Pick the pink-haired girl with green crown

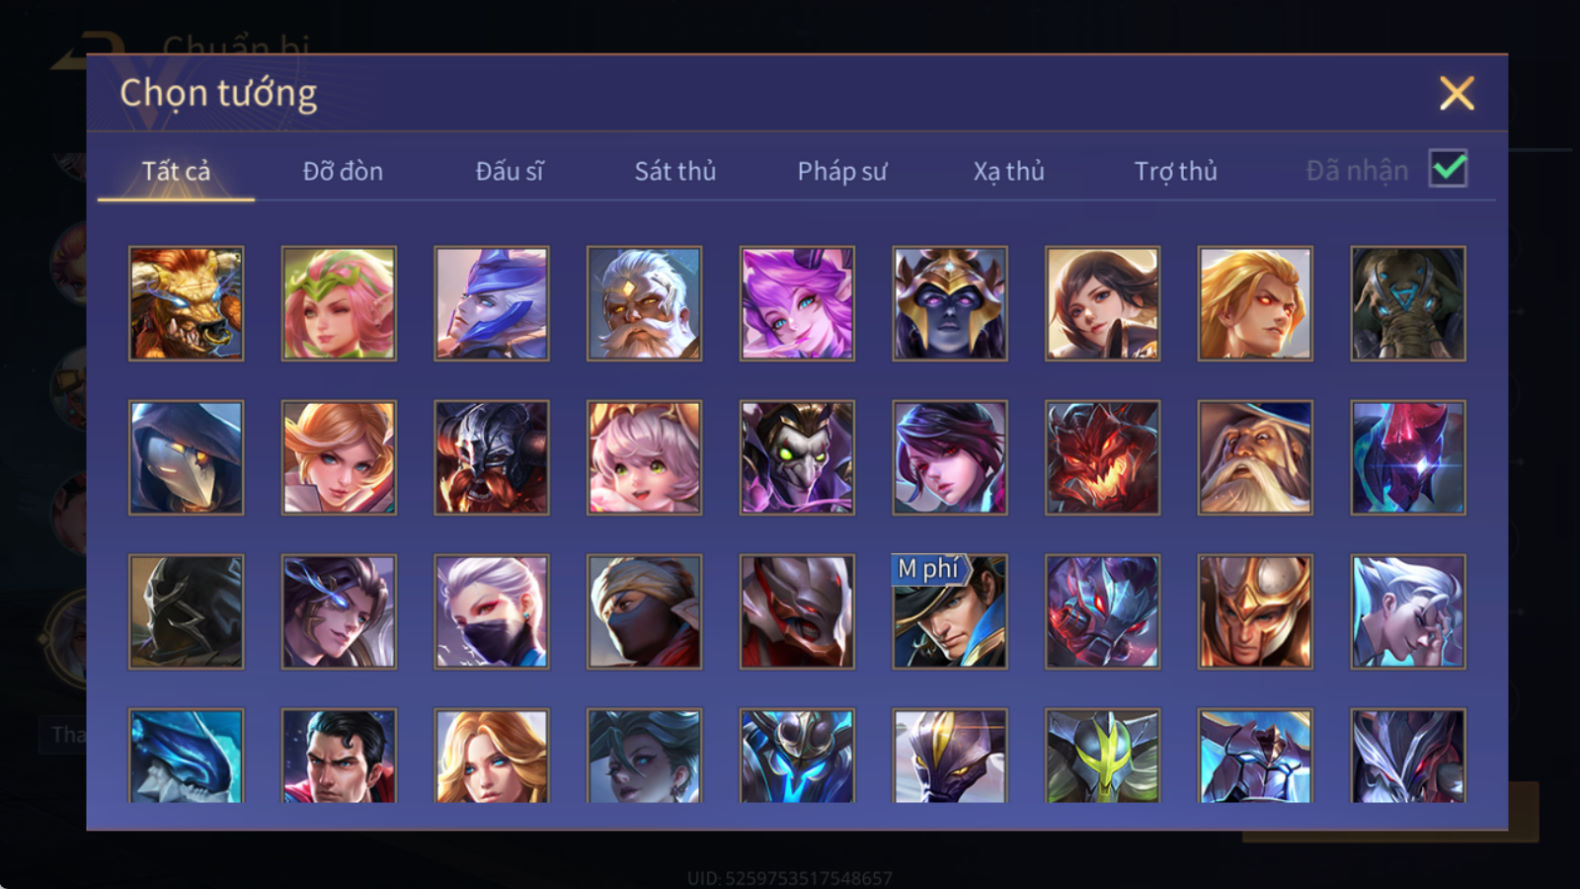pos(339,303)
